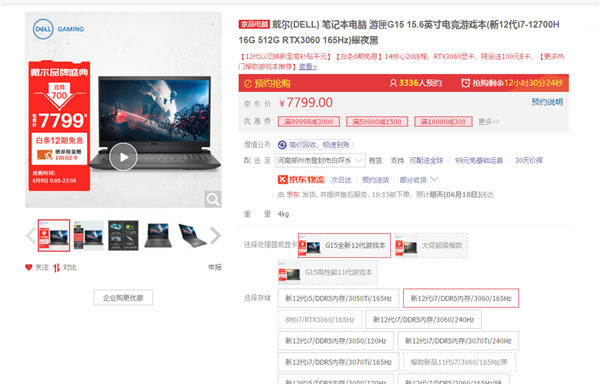Viewport: 600px width, 384px height.
Task: Select the 满10000减300 coupon
Action: click(443, 122)
